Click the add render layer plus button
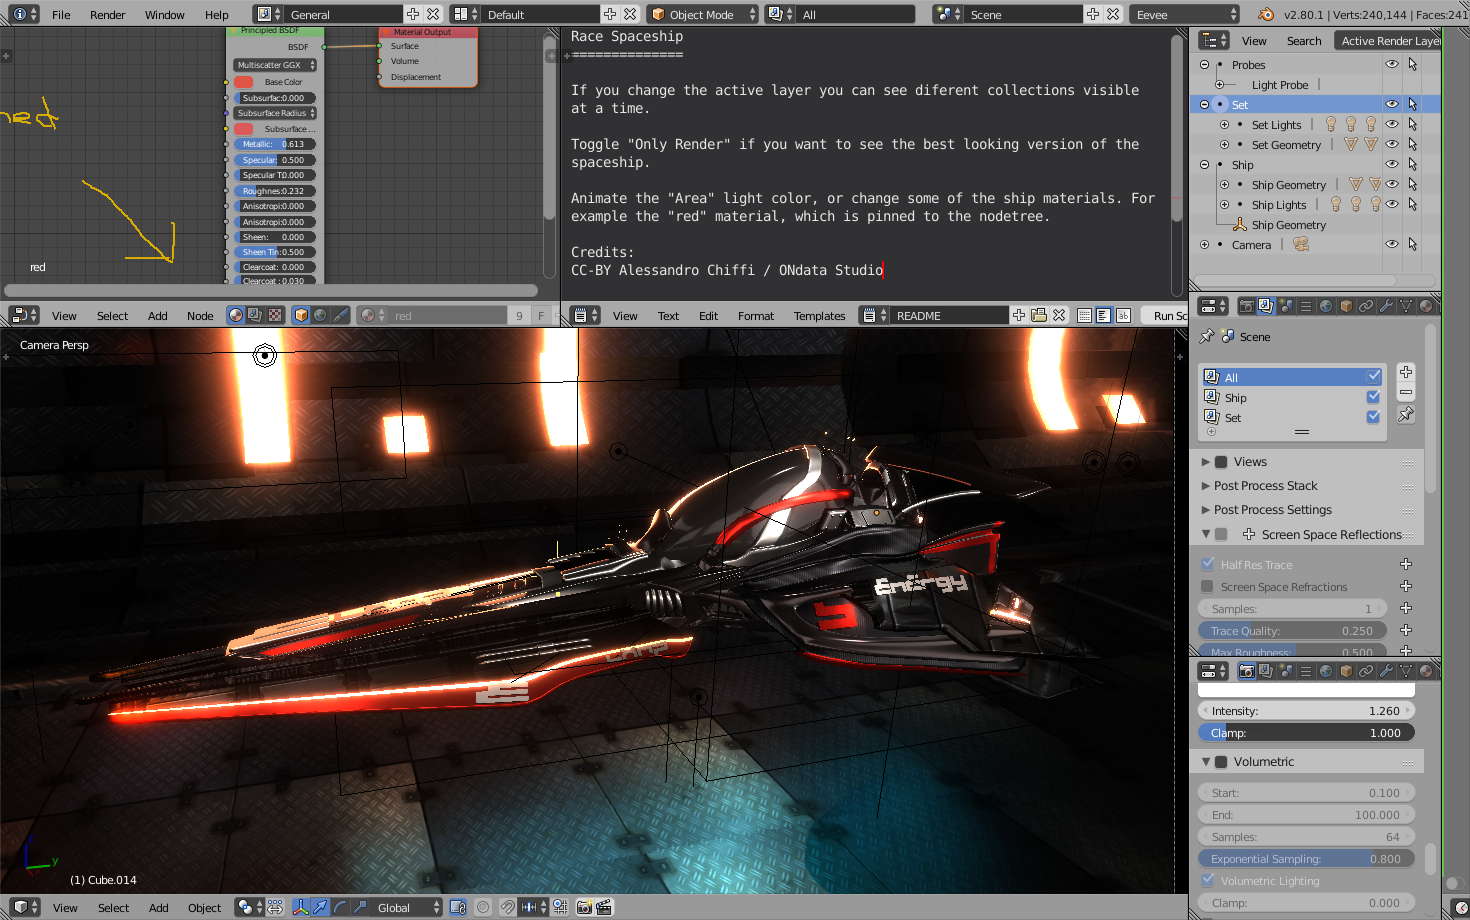The image size is (1470, 920). pos(1406,372)
